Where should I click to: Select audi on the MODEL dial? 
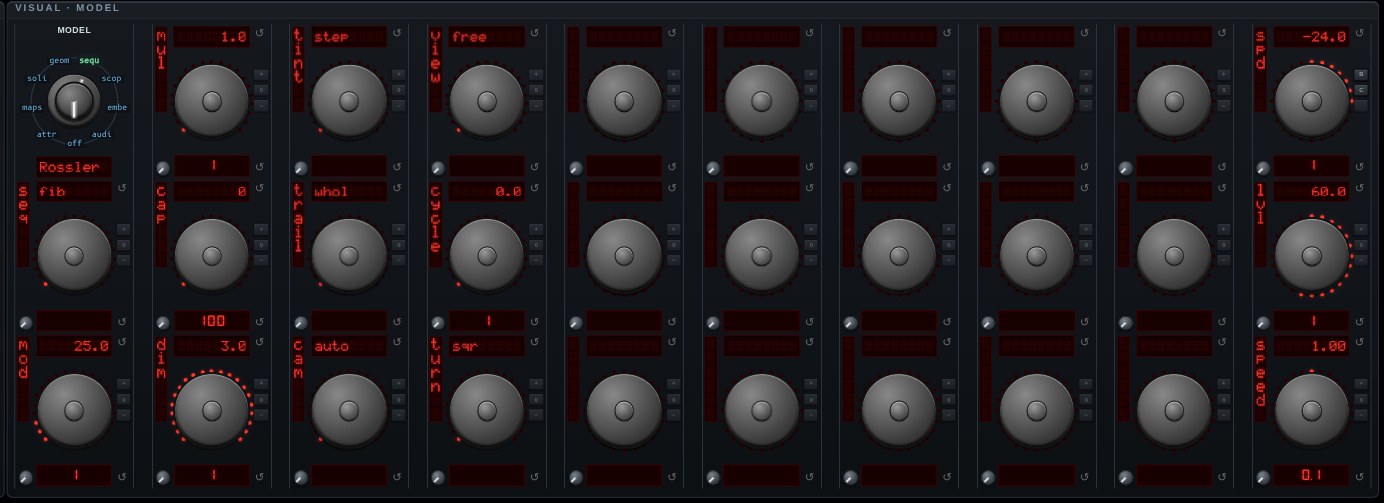click(102, 133)
